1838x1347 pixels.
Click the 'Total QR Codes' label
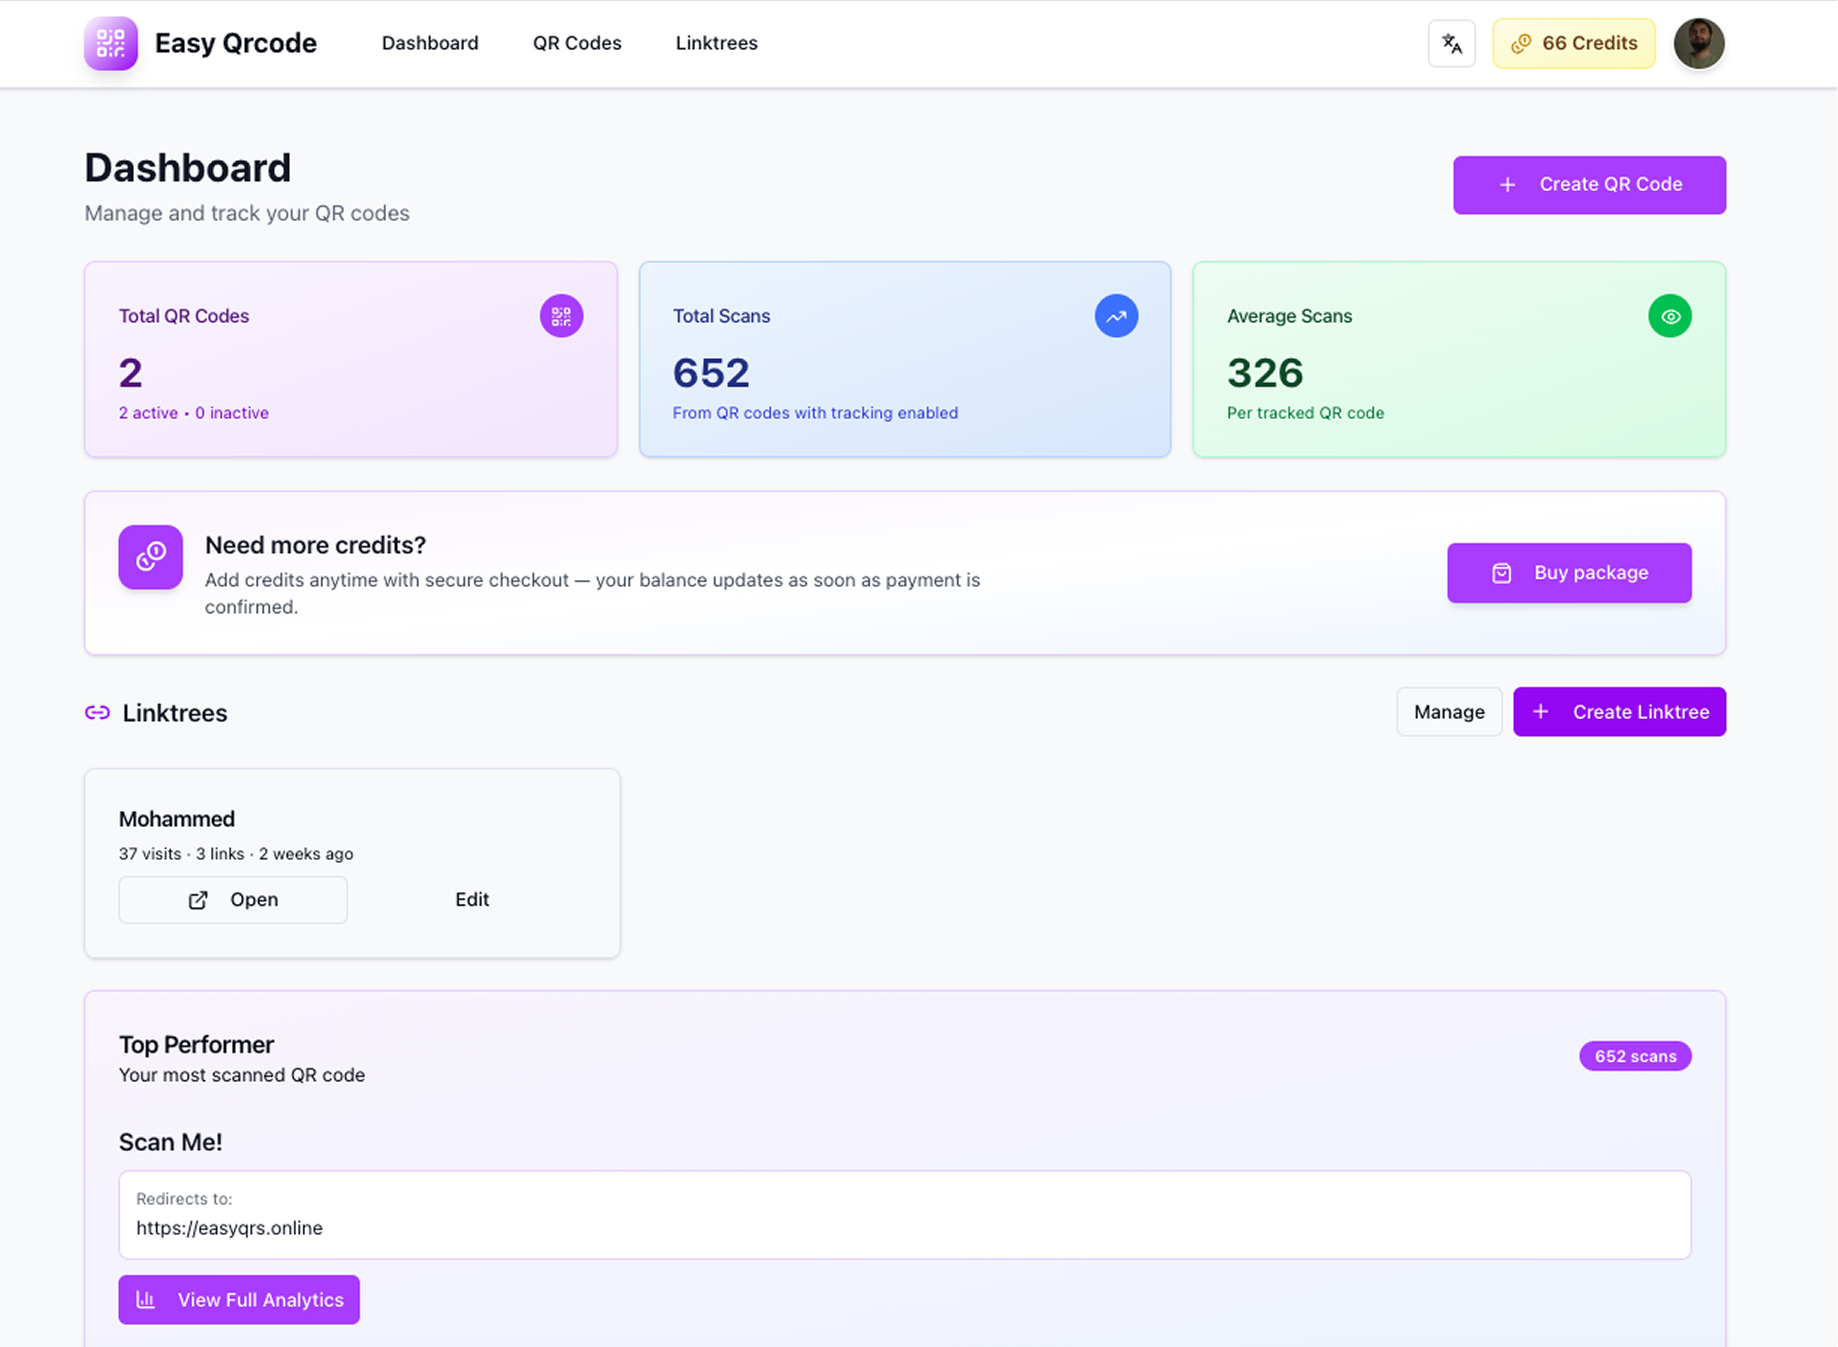point(184,316)
